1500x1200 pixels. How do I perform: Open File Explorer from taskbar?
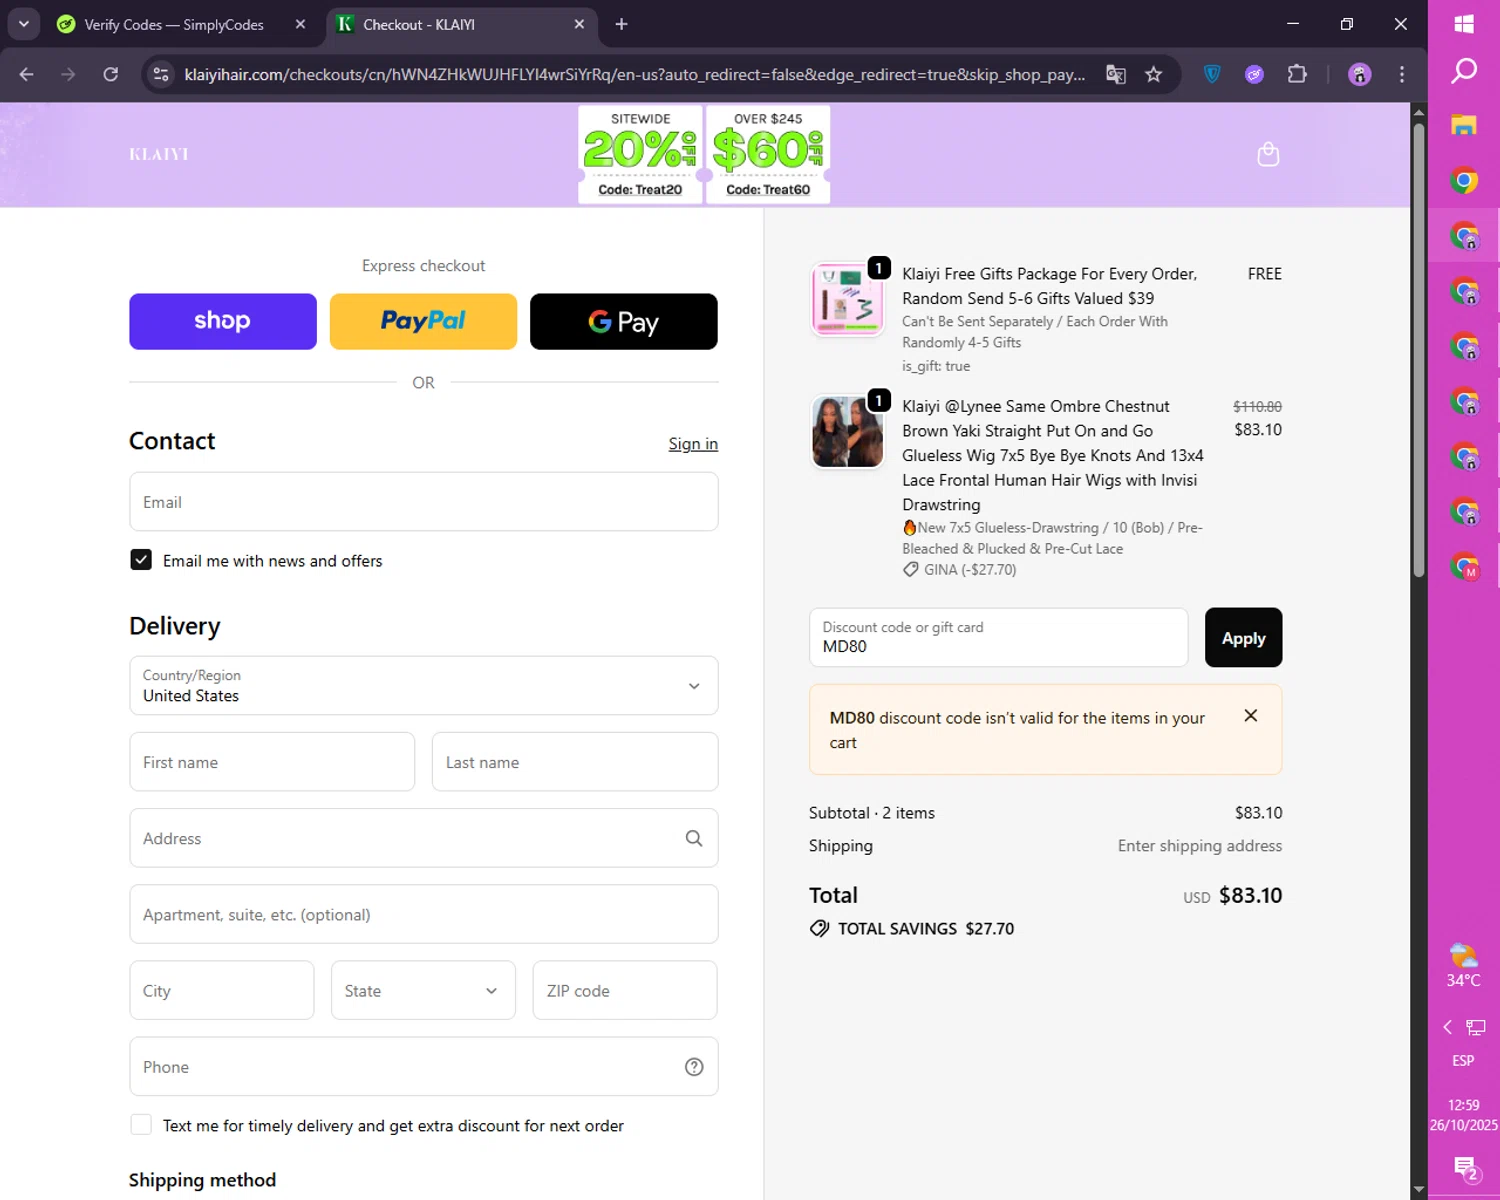coord(1464,125)
